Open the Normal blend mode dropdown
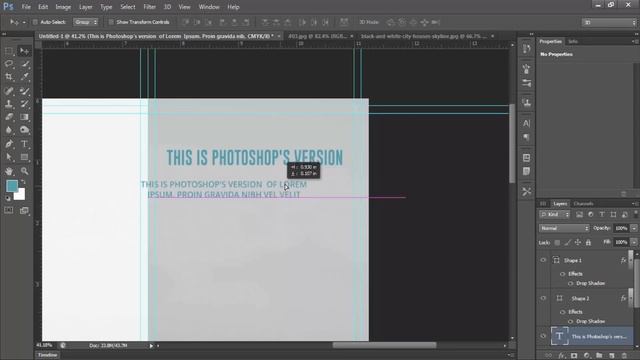The image size is (640, 360). (564, 228)
